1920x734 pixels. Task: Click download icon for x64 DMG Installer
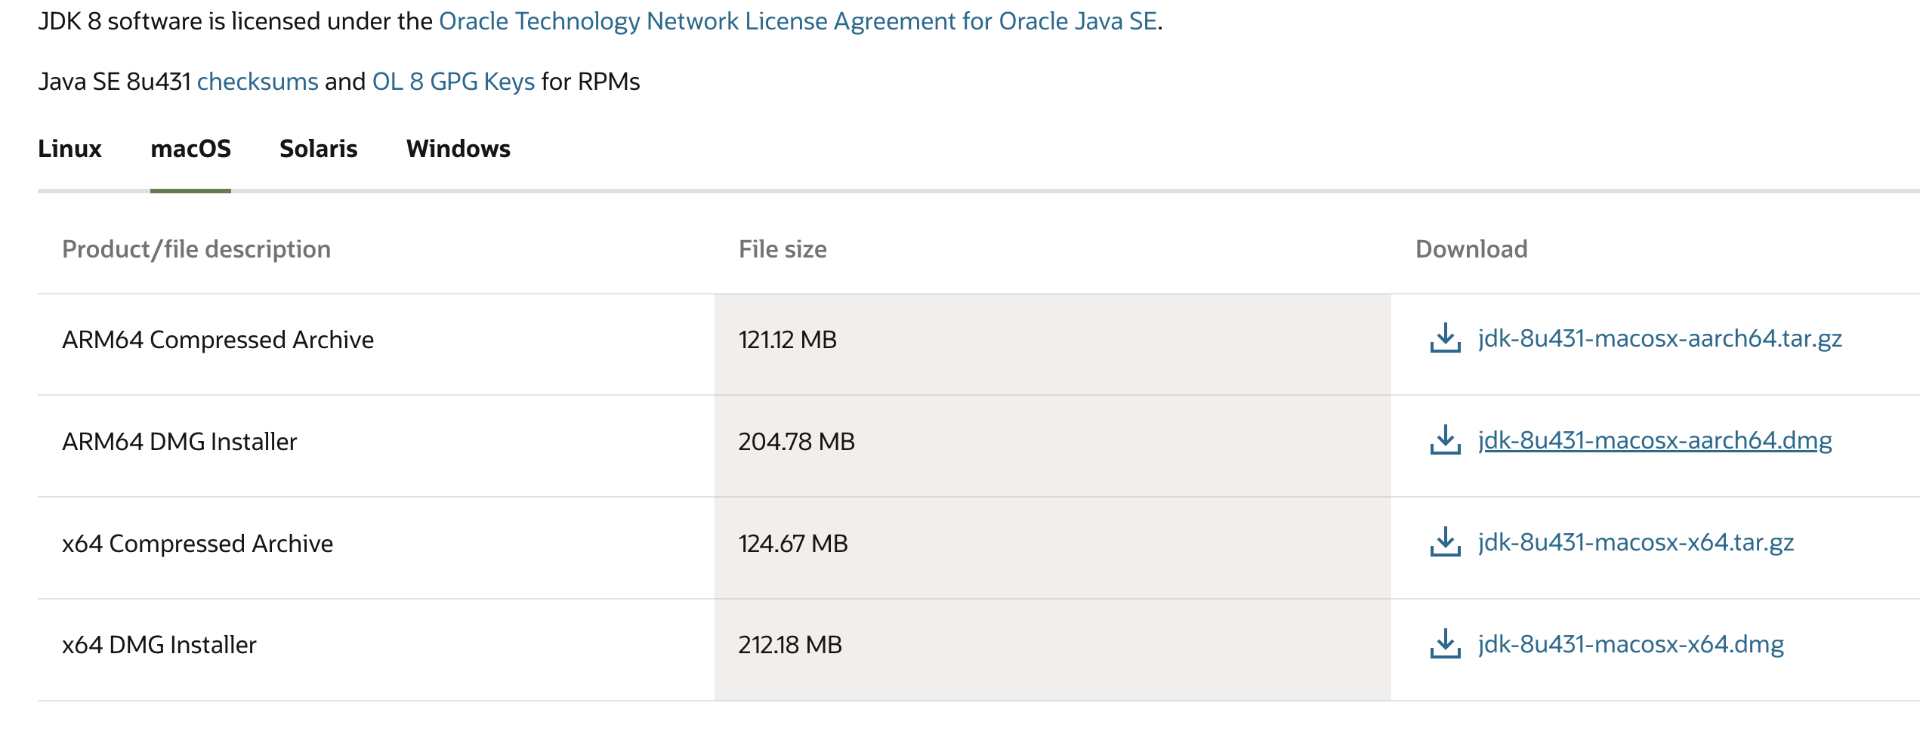[1445, 645]
